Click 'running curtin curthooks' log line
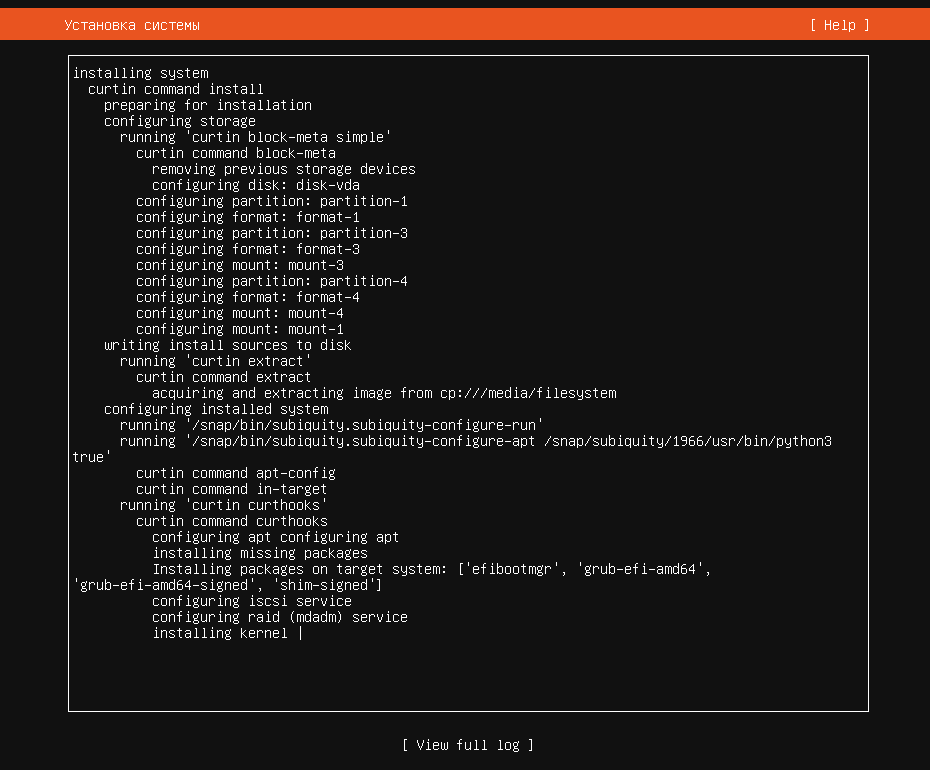 (x=224, y=505)
